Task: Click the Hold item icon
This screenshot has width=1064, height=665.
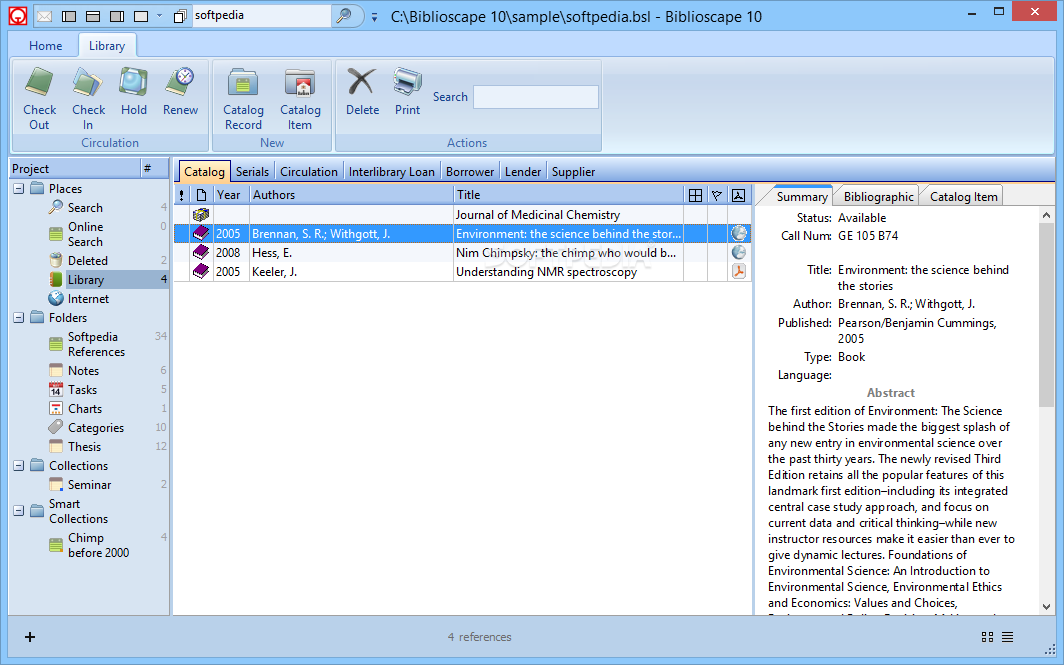Action: (x=133, y=83)
